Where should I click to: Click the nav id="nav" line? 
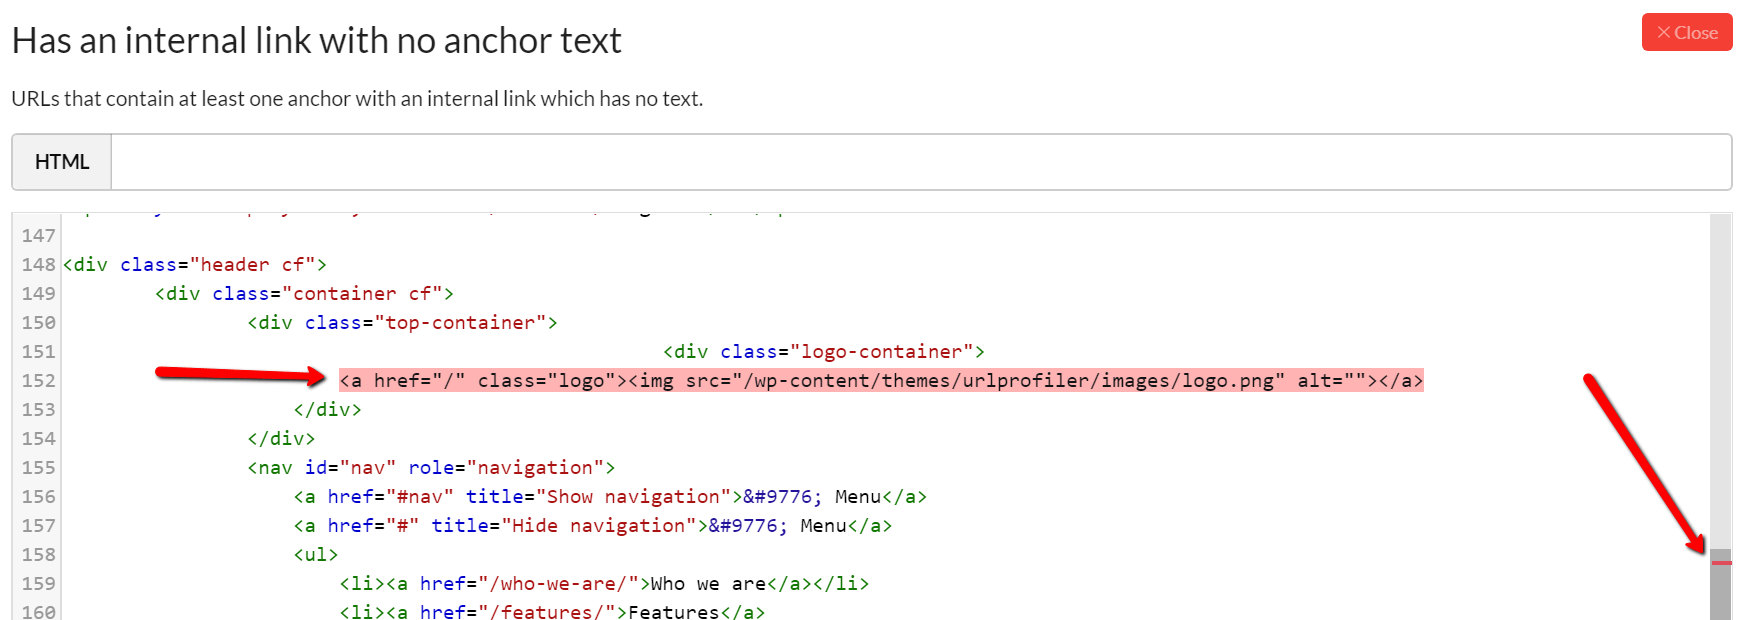431,468
